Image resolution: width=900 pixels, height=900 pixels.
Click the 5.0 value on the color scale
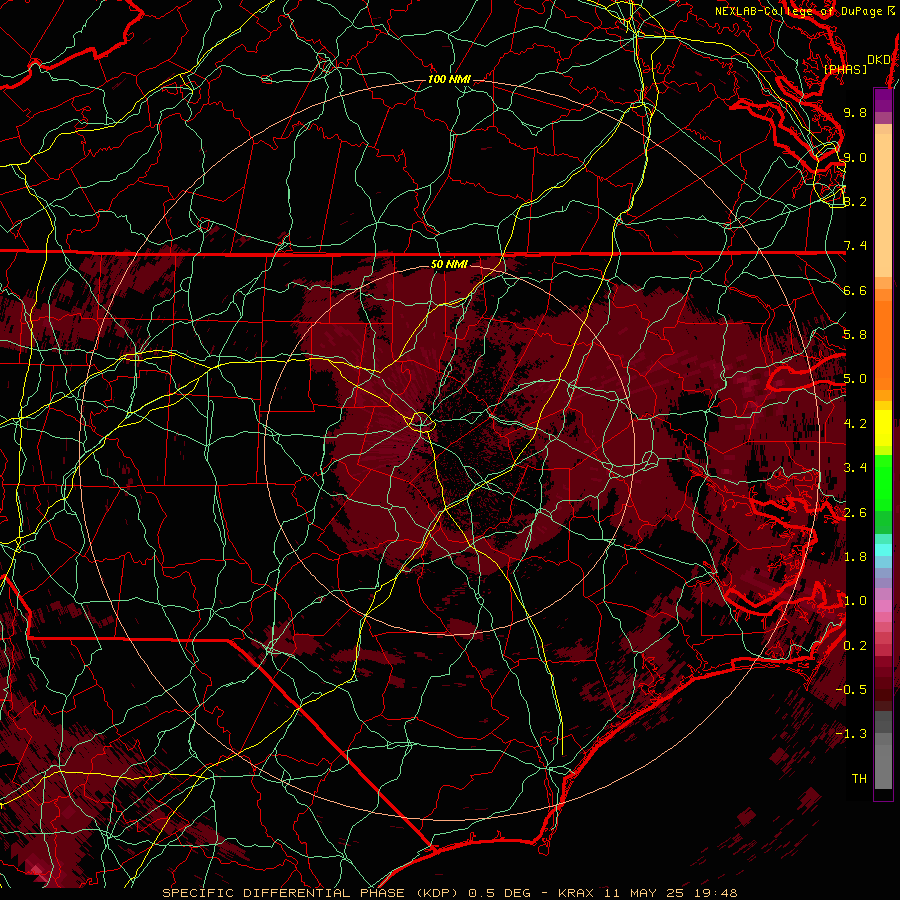point(855,379)
